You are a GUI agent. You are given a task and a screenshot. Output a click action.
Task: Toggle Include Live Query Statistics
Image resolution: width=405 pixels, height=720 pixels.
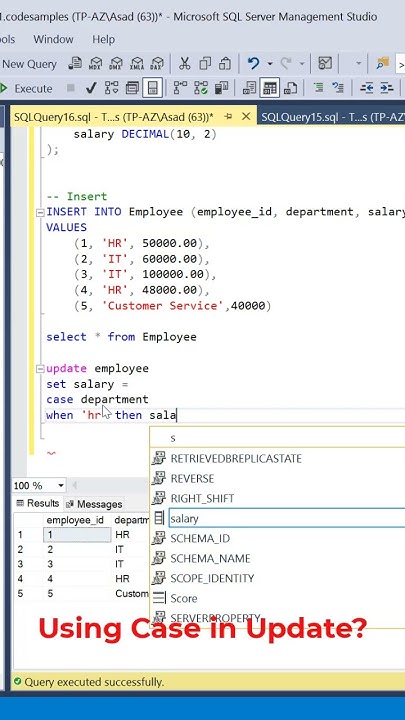[201, 88]
